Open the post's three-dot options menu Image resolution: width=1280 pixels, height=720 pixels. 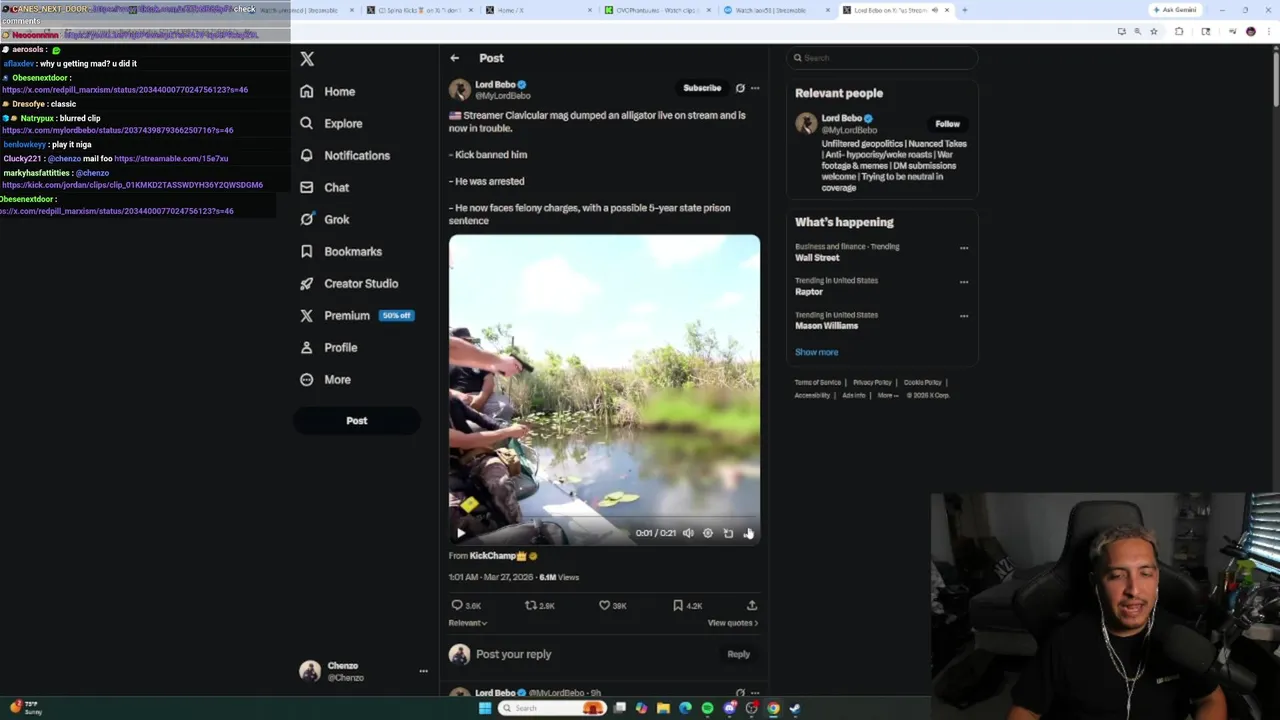tap(755, 88)
